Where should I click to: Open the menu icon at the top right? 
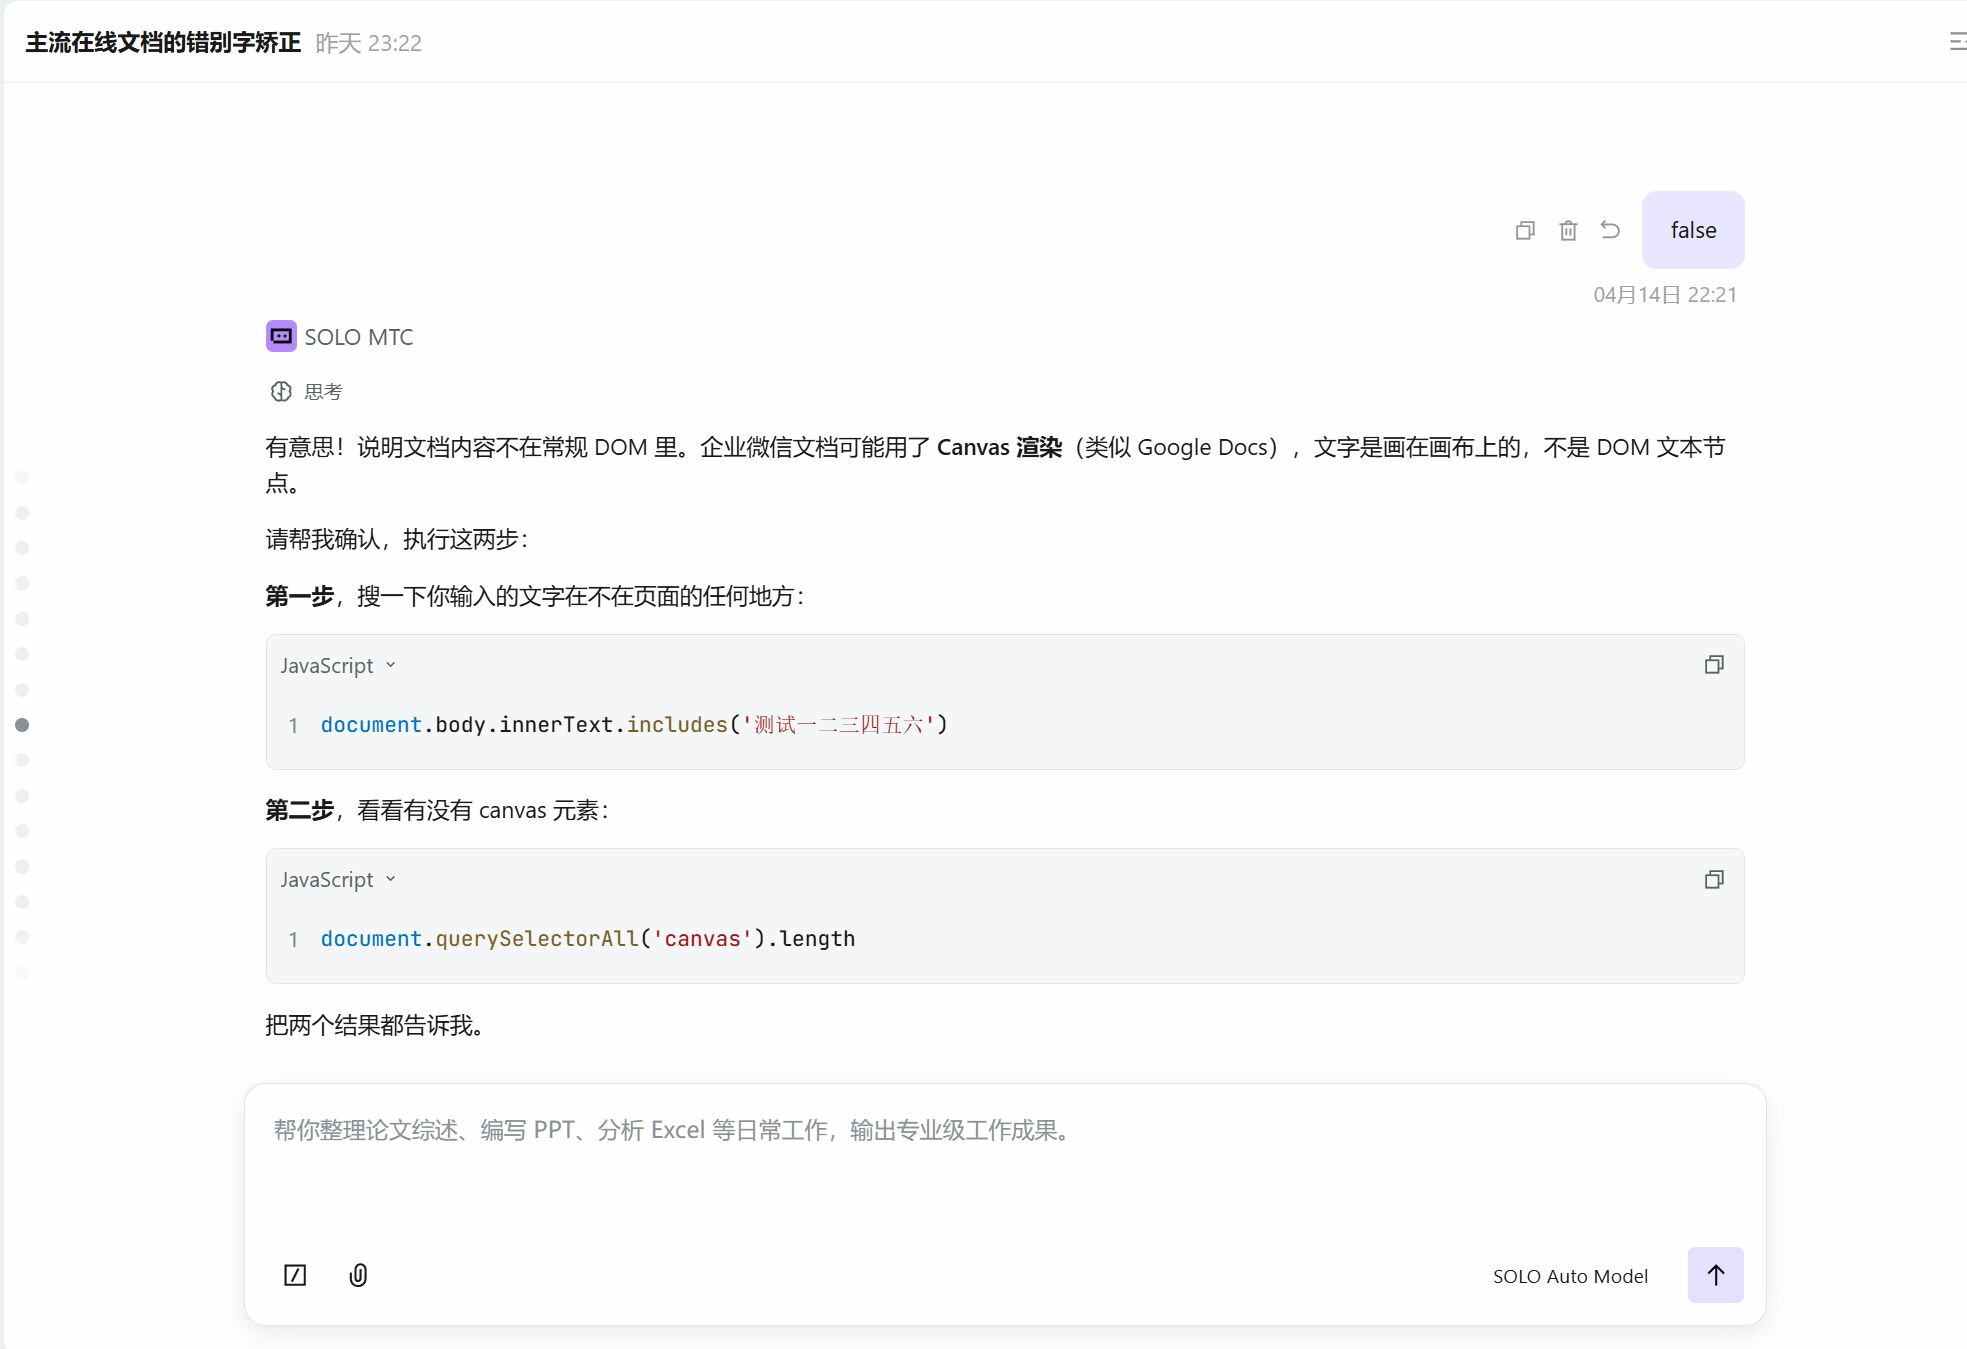click(1957, 42)
